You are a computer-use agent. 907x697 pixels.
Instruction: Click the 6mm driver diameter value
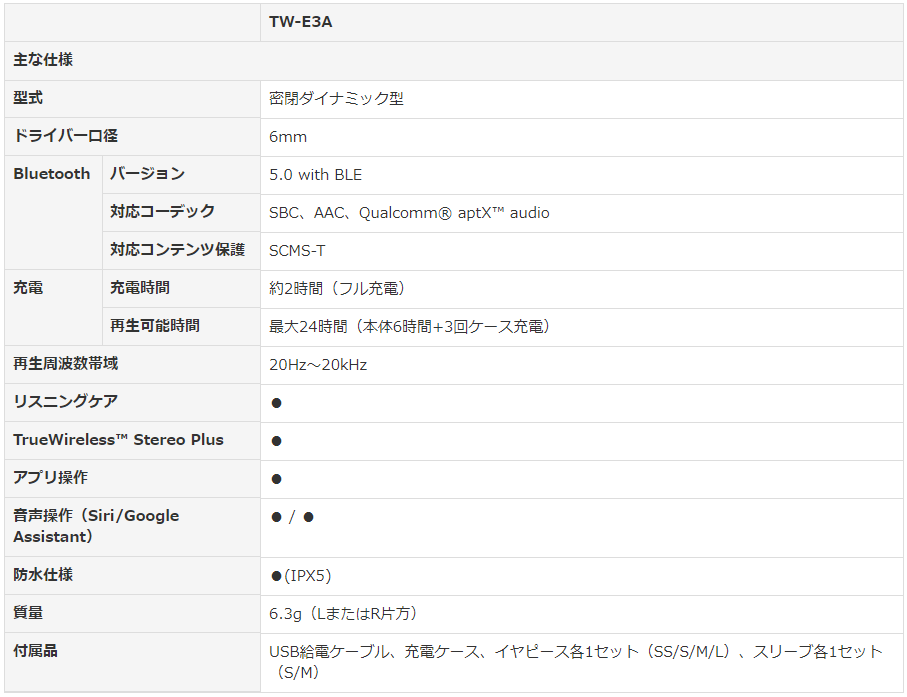(288, 136)
